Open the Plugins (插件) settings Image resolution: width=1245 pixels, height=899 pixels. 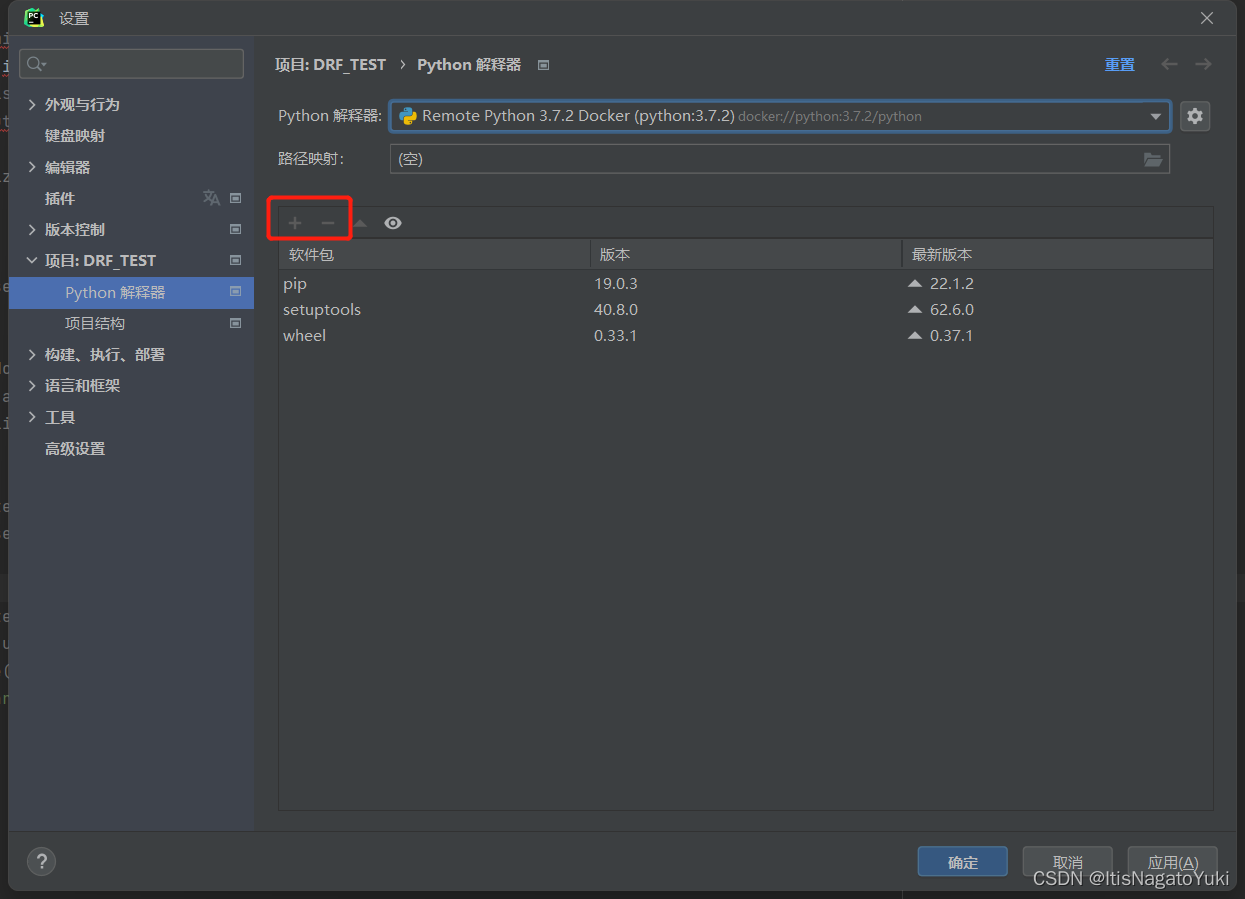[x=60, y=198]
